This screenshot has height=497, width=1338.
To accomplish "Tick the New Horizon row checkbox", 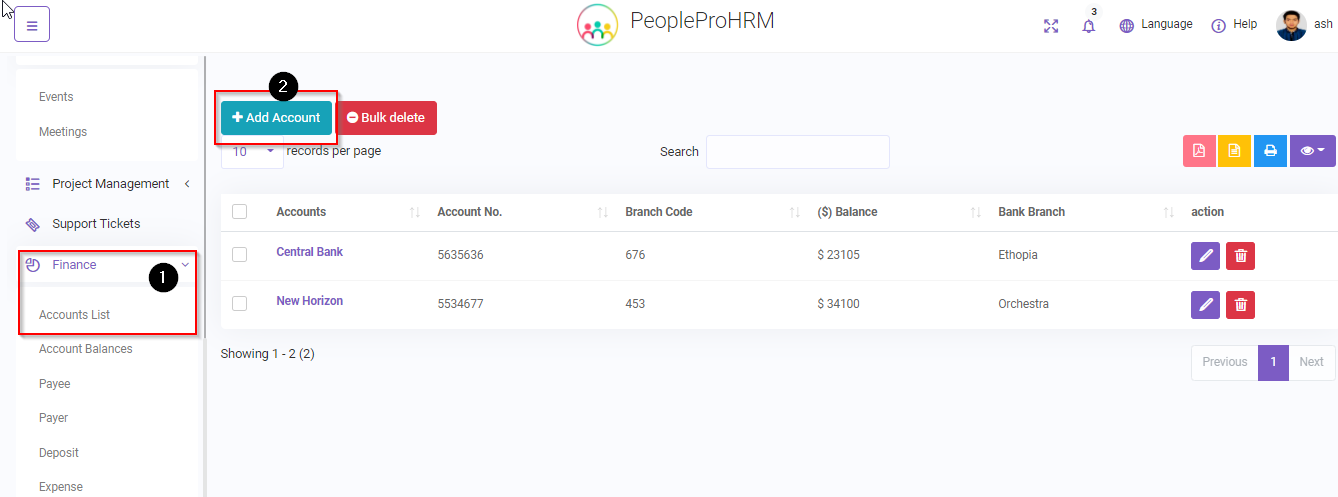I will click(x=239, y=304).
